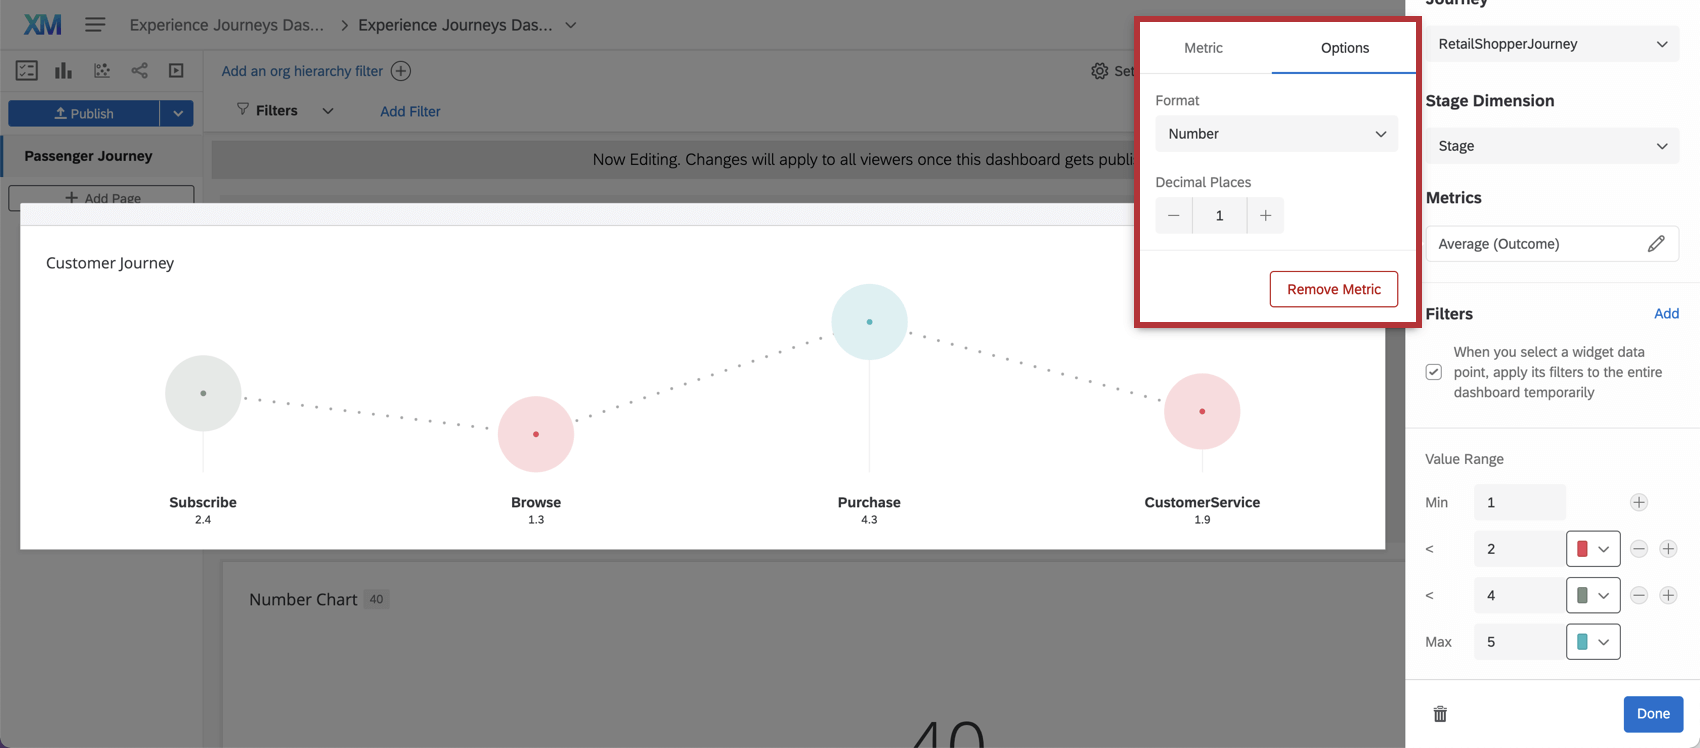Open gray color dropdown for '< 4'
Screen dimensions: 1700x748
pos(1593,595)
